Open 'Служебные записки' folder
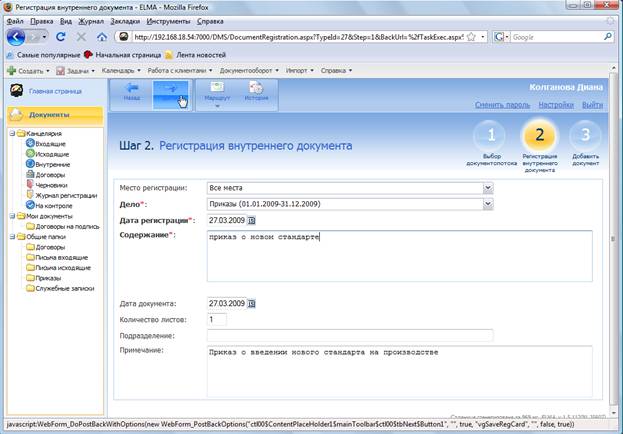The height and width of the screenshot is (434, 623). coord(60,288)
